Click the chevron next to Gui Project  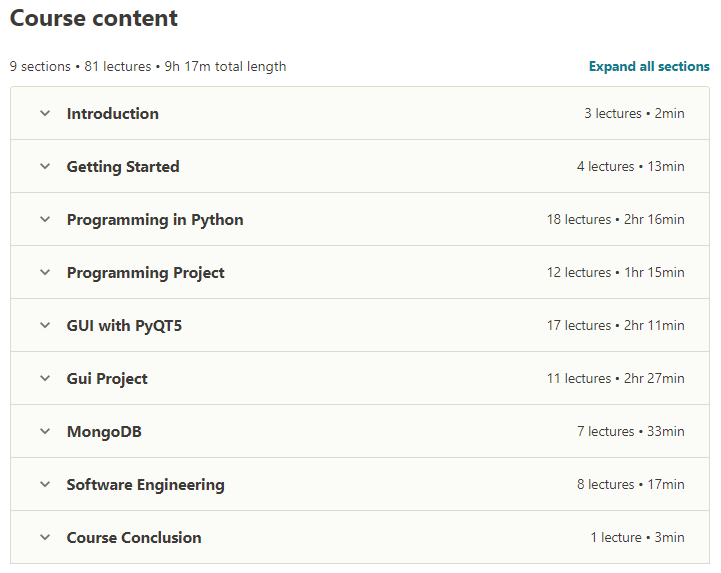click(45, 378)
